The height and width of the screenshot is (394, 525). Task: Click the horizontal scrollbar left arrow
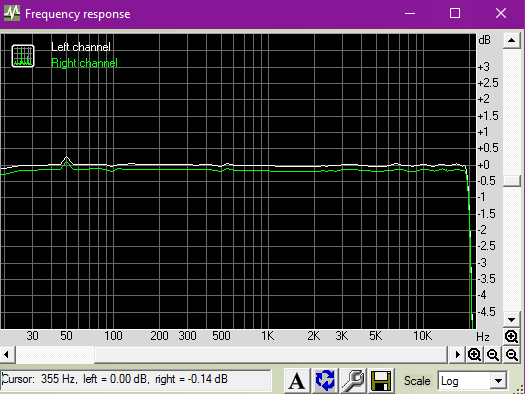(7, 354)
